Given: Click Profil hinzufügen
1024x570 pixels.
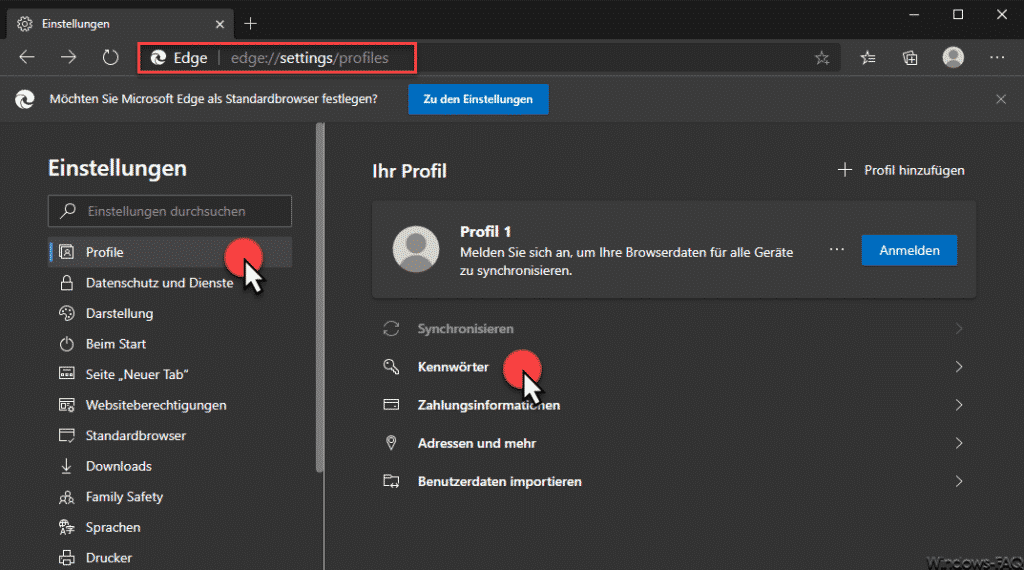Looking at the screenshot, I should [x=901, y=170].
